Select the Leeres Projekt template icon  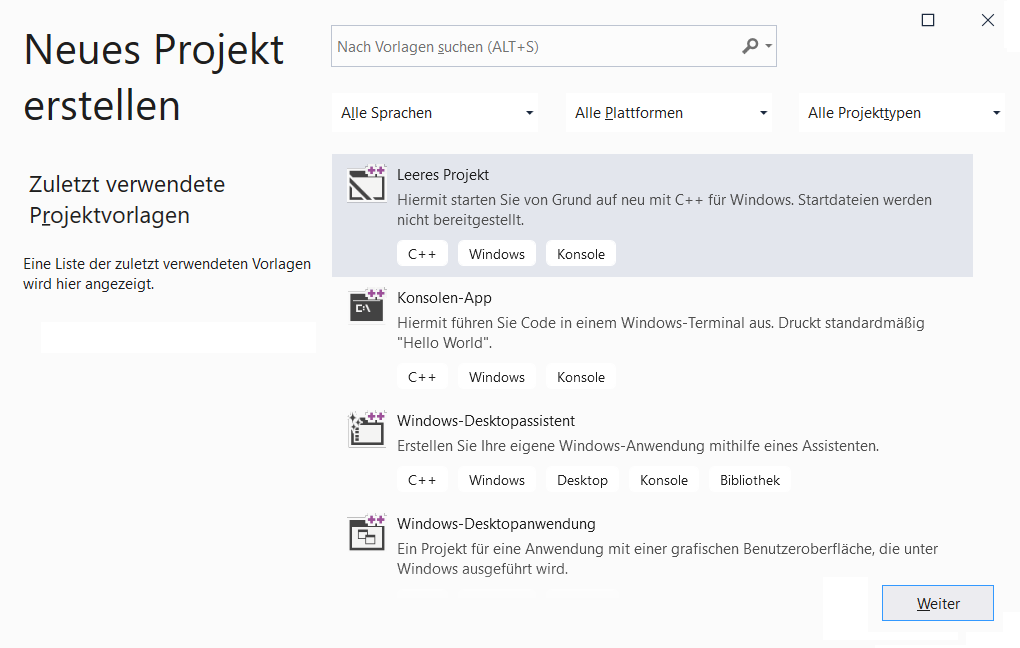[366, 183]
